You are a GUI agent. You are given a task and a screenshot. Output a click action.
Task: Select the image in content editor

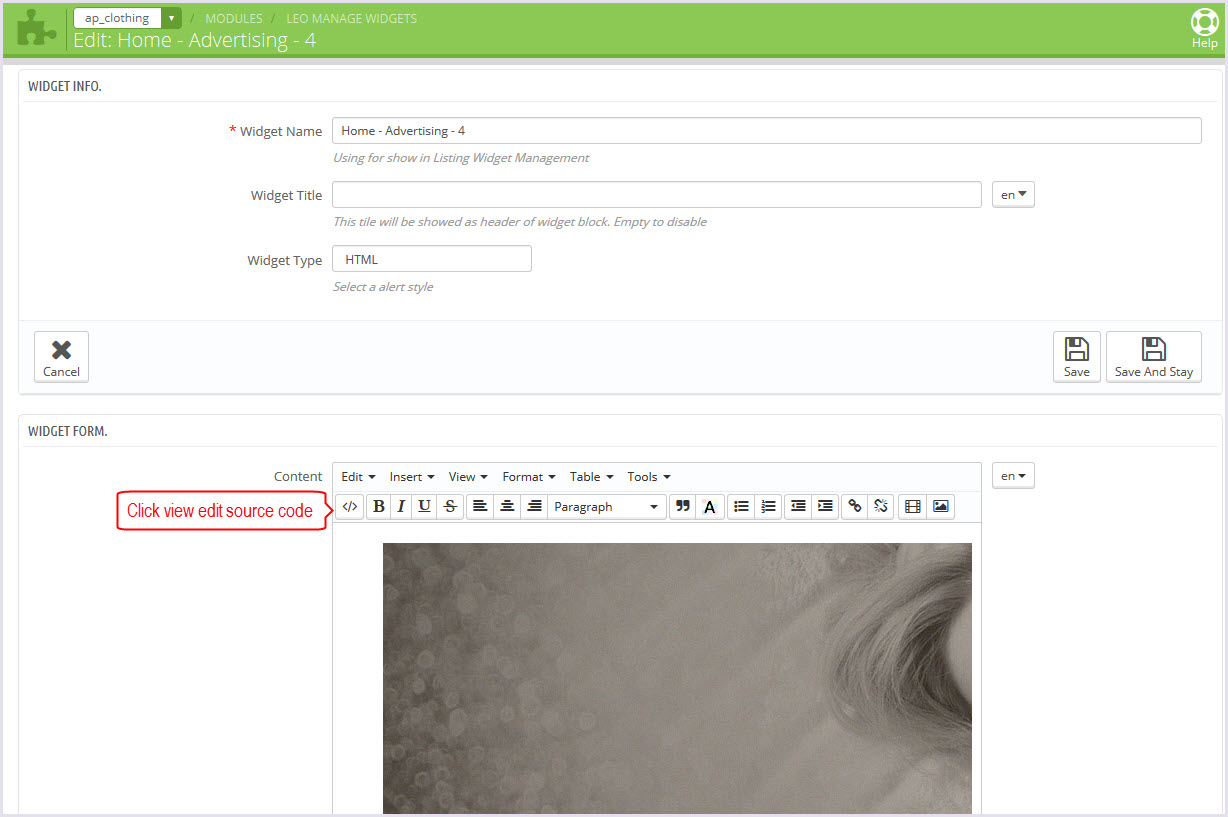click(x=677, y=678)
